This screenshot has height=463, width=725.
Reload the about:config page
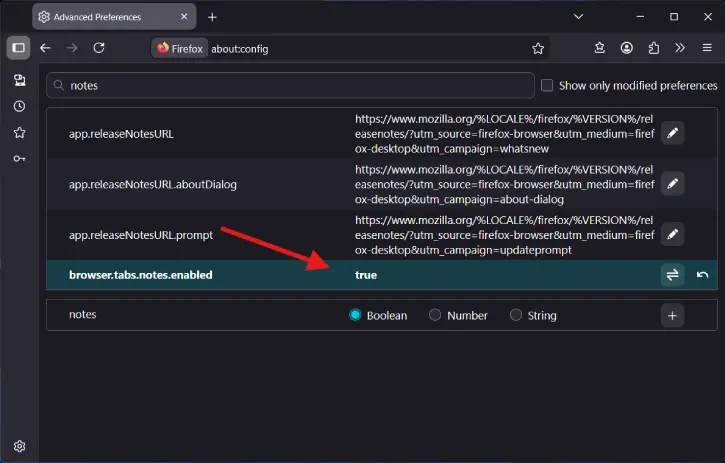[99, 48]
